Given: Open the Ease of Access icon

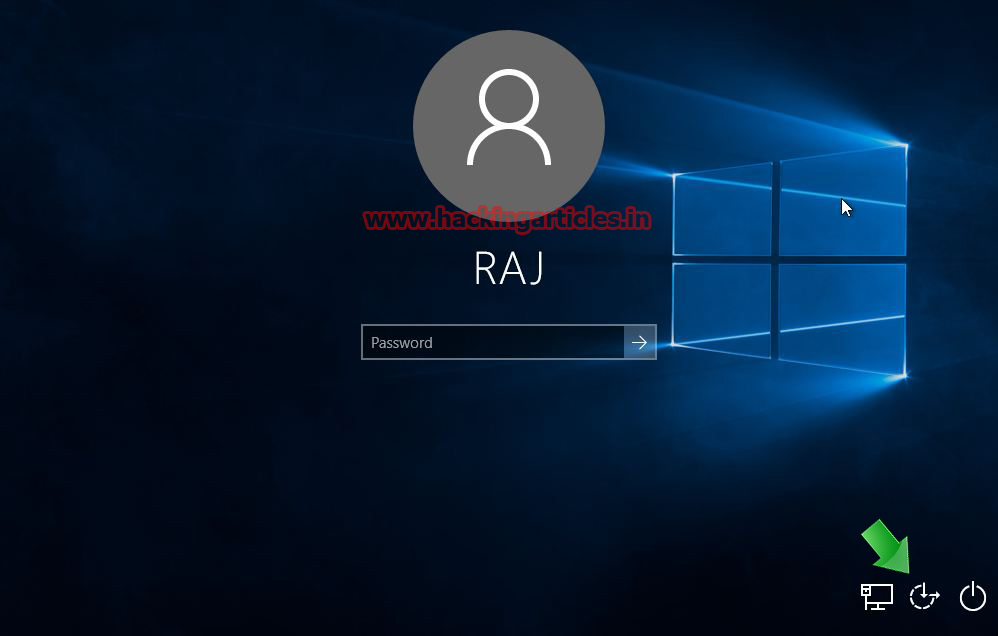Looking at the screenshot, I should [x=924, y=597].
